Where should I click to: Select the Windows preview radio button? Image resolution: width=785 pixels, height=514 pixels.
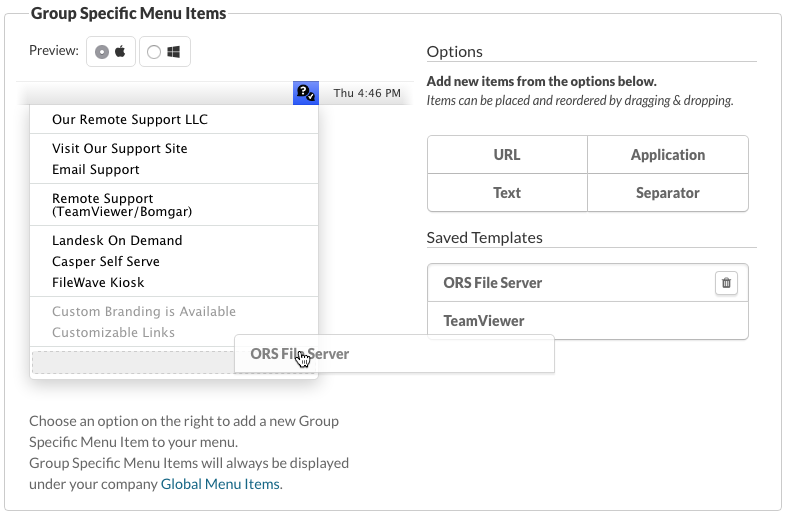point(154,52)
